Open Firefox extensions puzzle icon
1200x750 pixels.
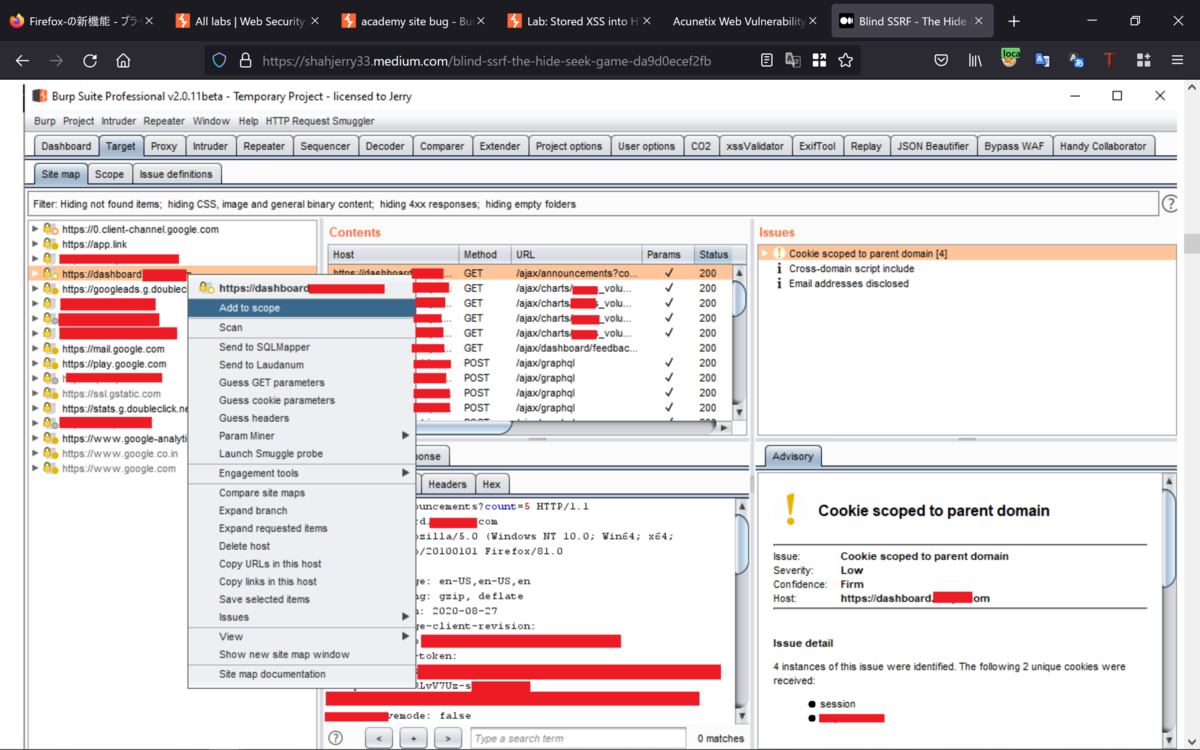(1143, 61)
